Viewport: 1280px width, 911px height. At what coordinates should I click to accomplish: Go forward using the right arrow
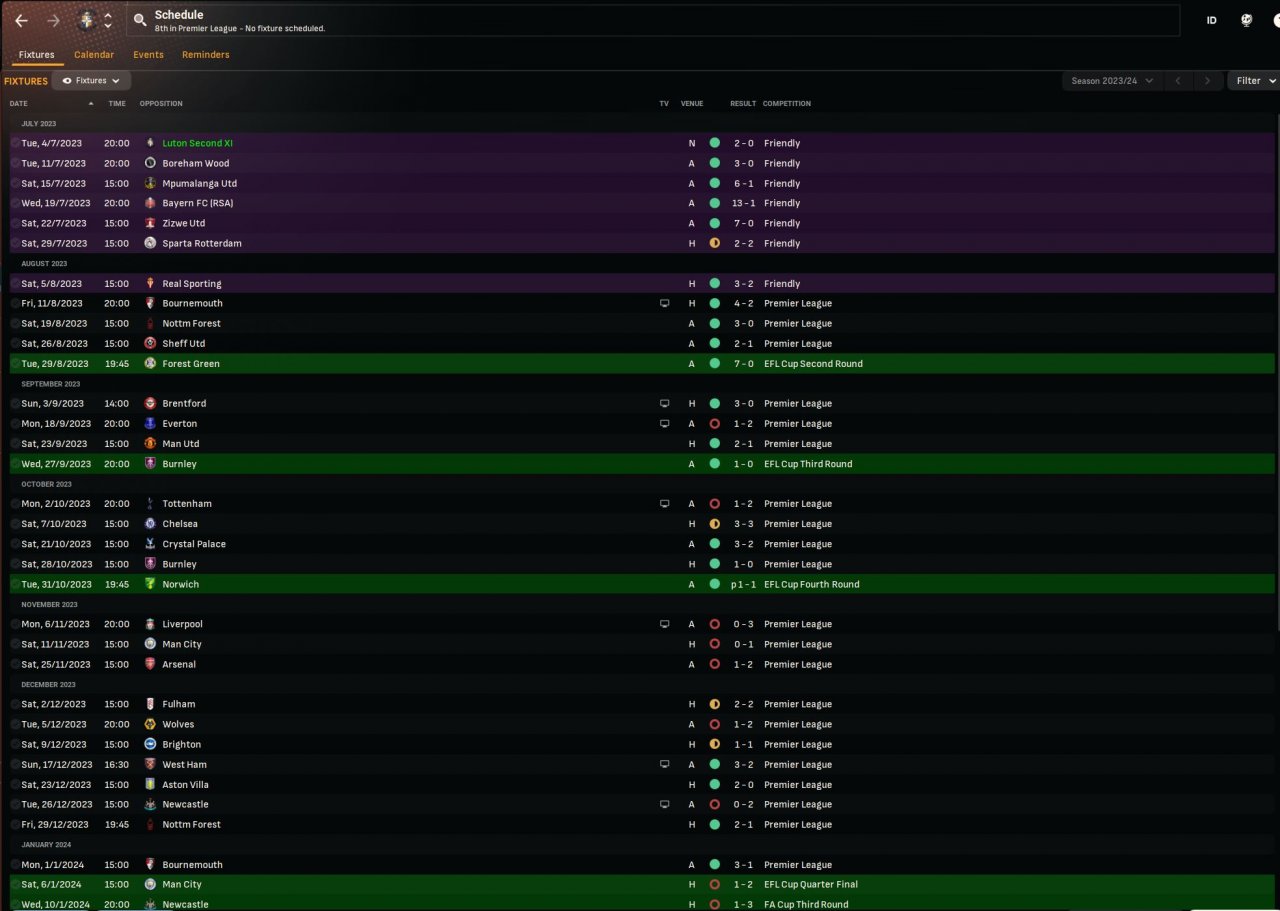click(53, 20)
